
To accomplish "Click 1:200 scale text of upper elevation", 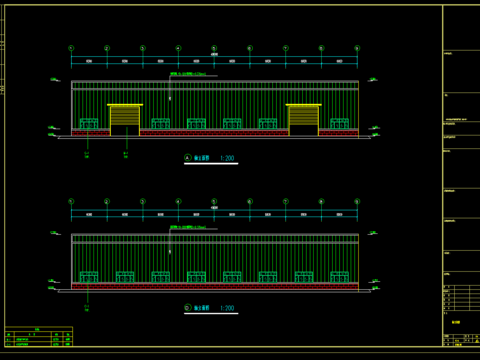I will tap(227, 158).
